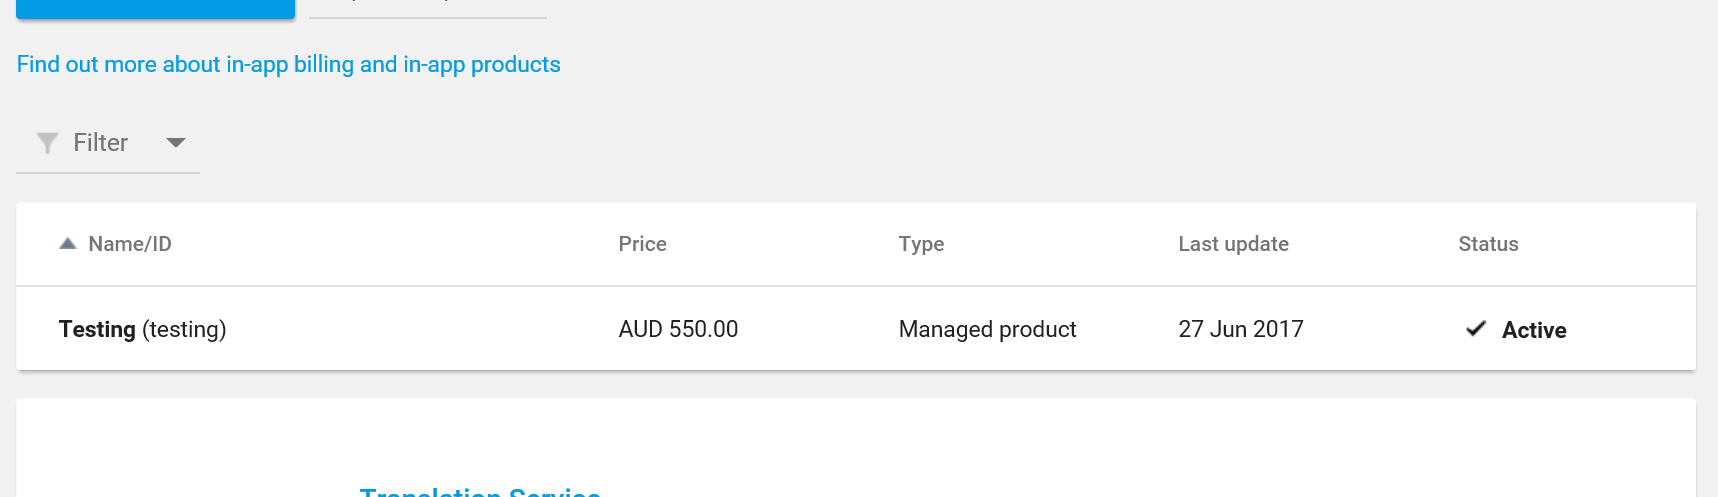Click the ascending sort arrow beside Name/ID
This screenshot has height=497, width=1718.
point(68,244)
